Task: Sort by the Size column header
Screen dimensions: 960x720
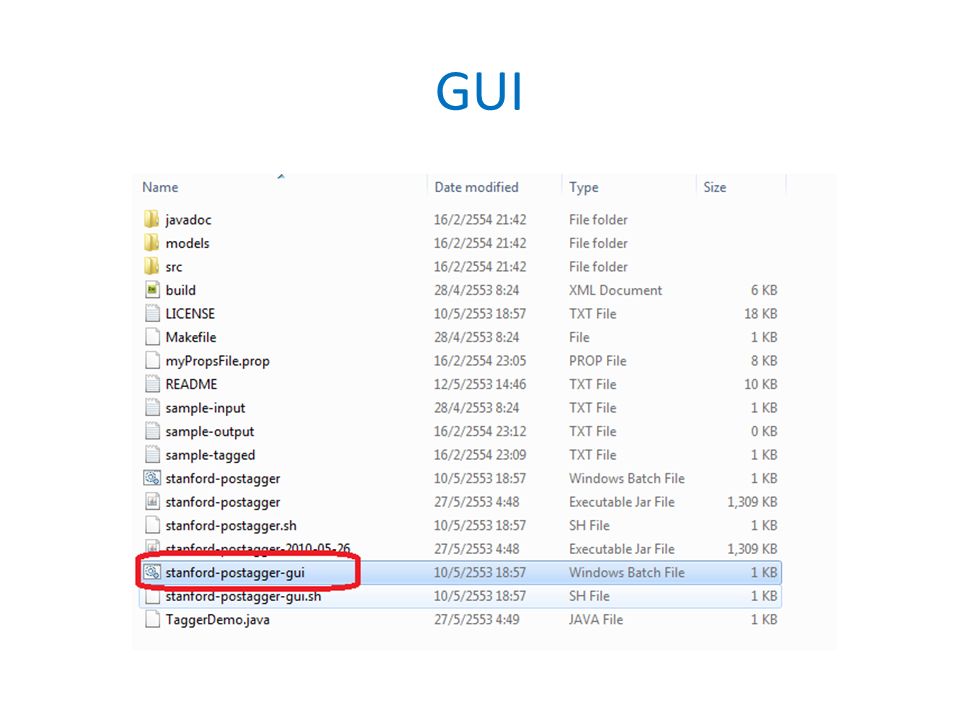Action: point(714,187)
